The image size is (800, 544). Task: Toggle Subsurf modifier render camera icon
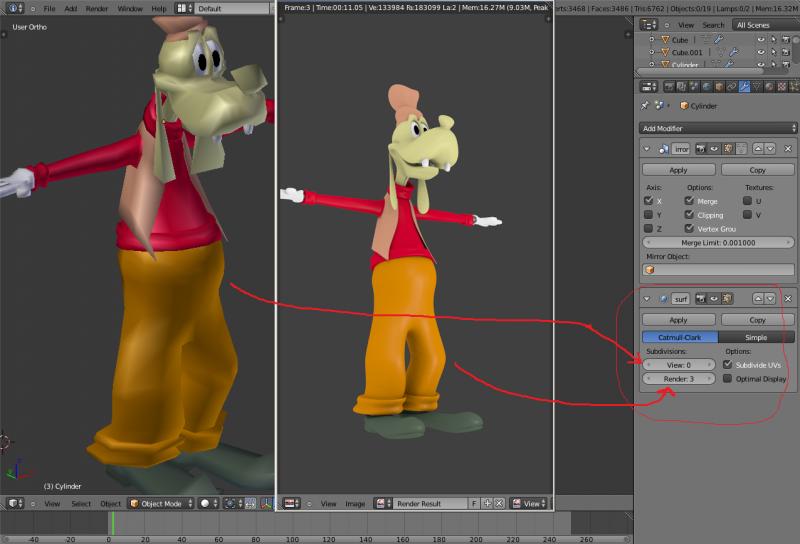(701, 299)
